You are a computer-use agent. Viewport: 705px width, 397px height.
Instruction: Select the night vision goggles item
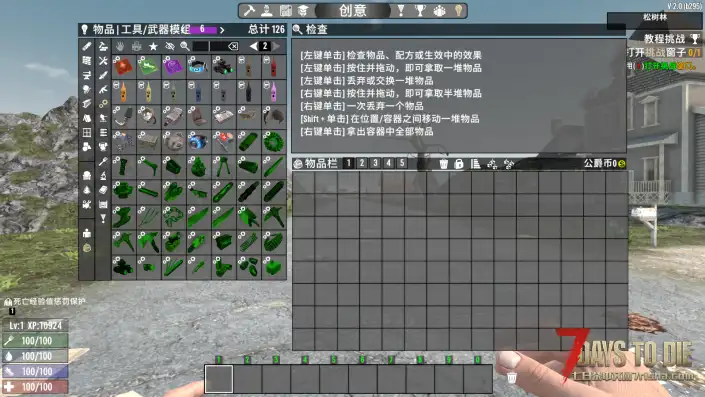click(x=223, y=67)
